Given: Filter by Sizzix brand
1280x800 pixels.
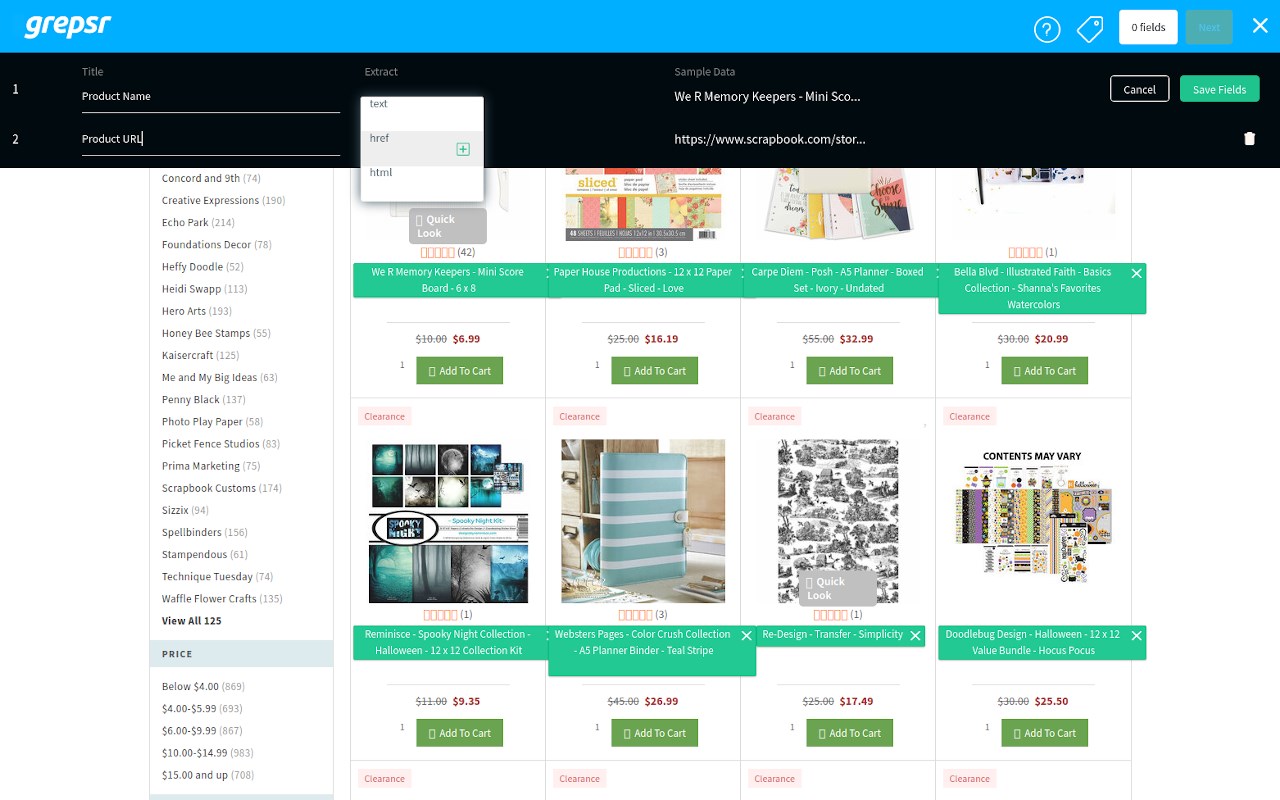Looking at the screenshot, I should [185, 510].
